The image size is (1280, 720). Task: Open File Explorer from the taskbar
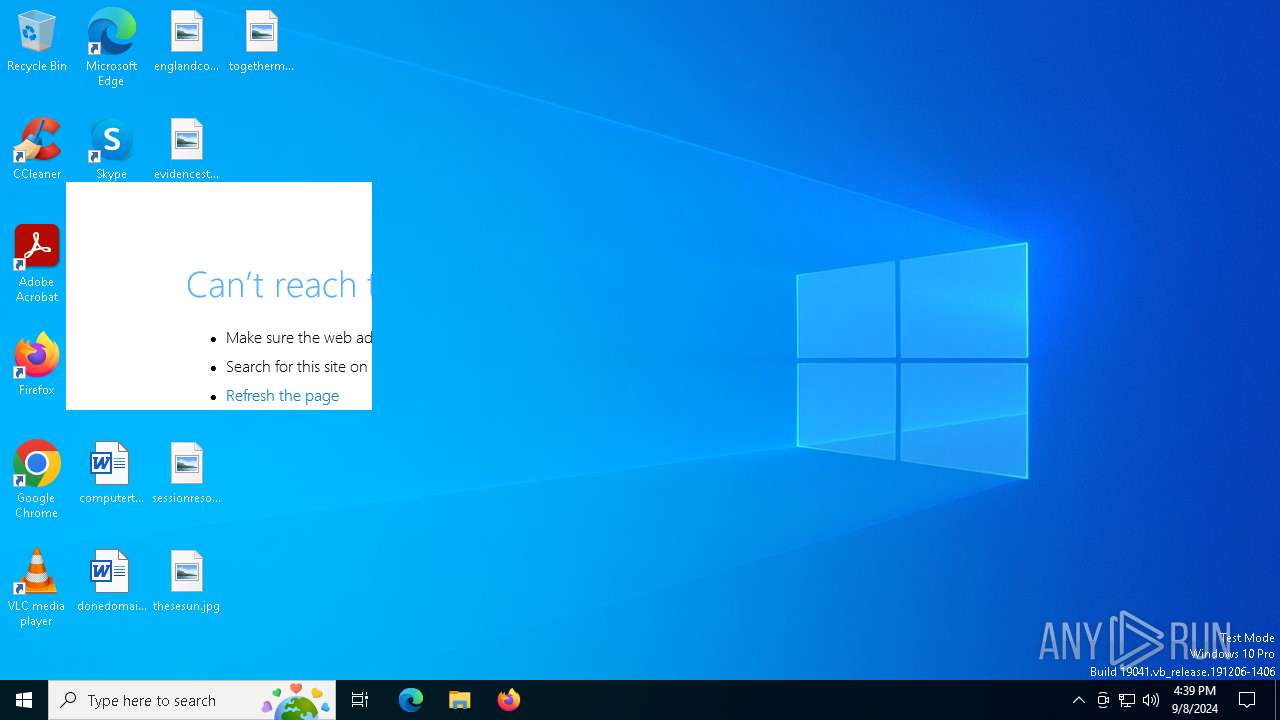(460, 700)
